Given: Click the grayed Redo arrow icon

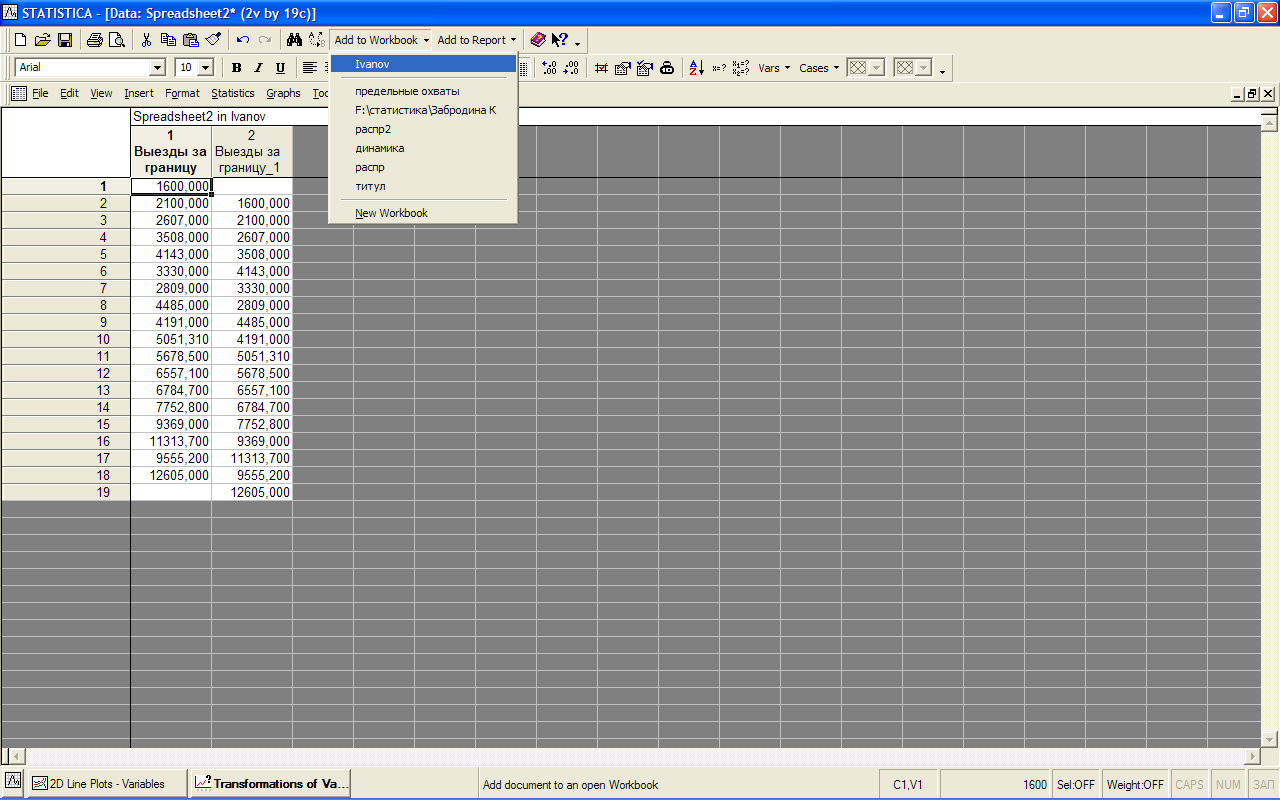Looking at the screenshot, I should pyautogui.click(x=265, y=40).
